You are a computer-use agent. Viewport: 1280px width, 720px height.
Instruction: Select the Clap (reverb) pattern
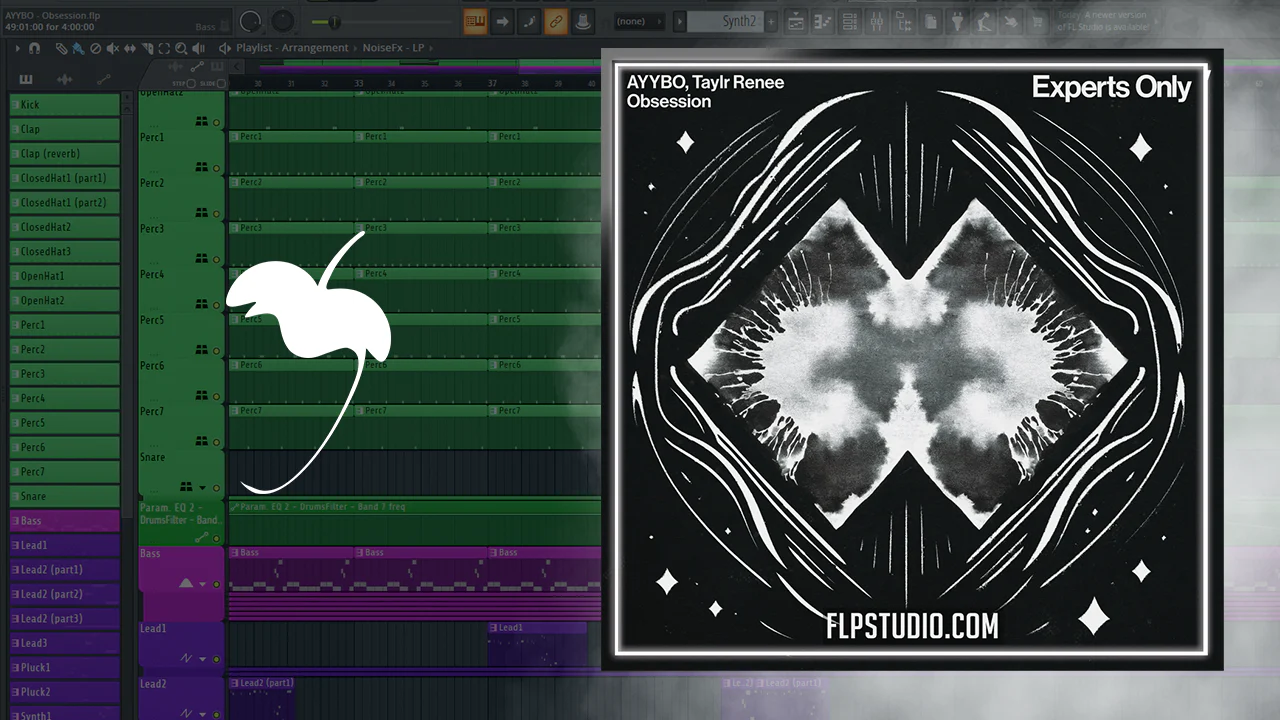click(65, 154)
